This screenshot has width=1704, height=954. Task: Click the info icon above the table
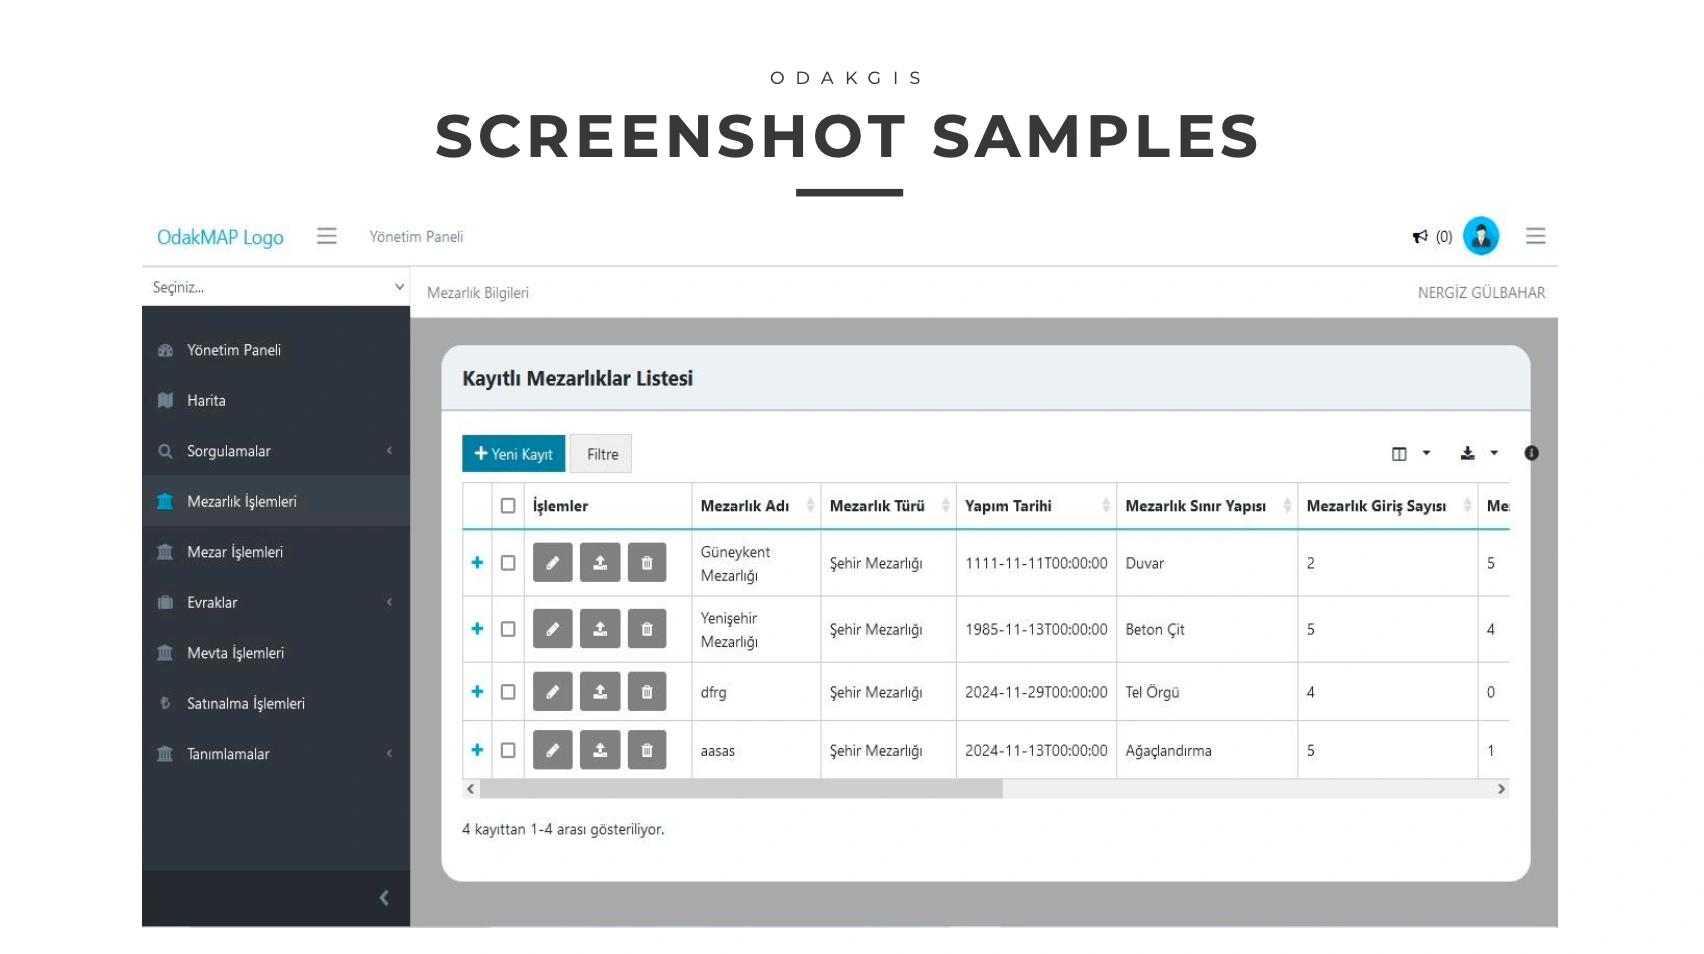pyautogui.click(x=1531, y=453)
